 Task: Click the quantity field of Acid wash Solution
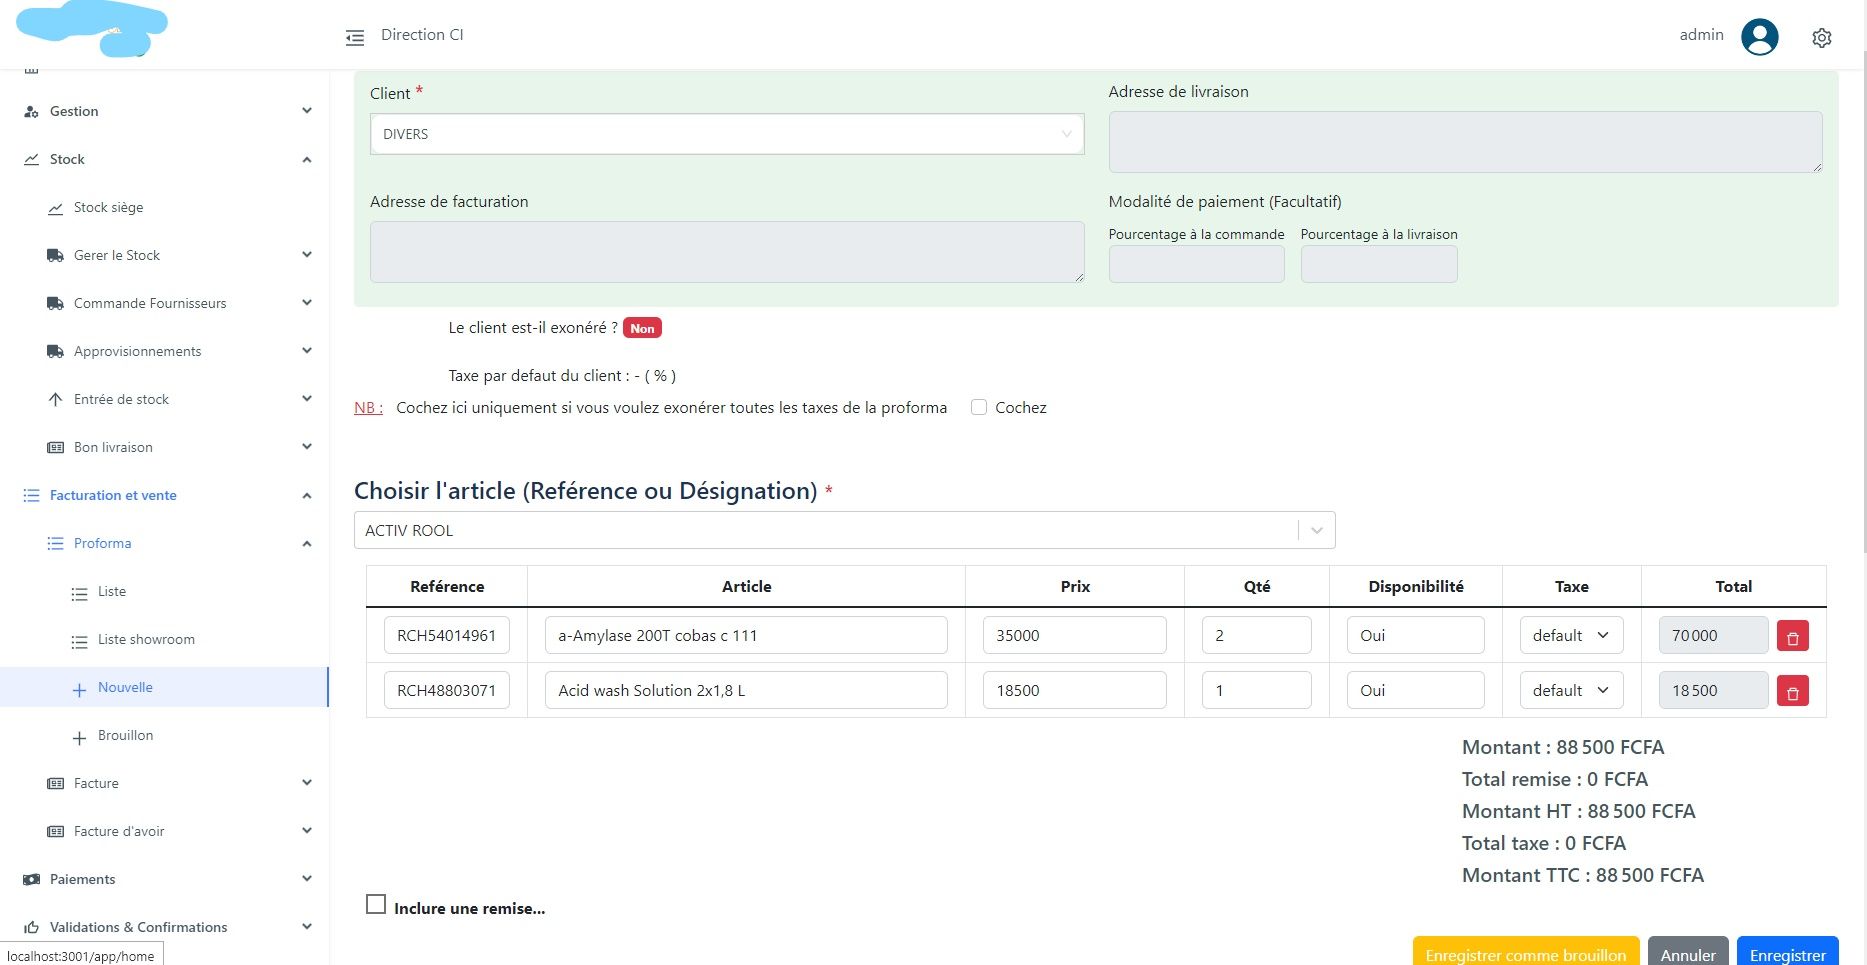click(1256, 691)
